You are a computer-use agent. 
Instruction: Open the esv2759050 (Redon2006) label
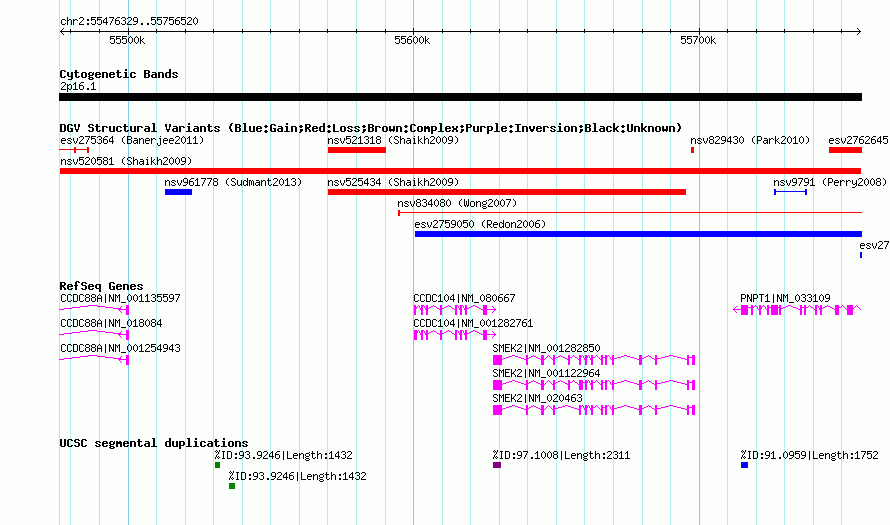click(x=480, y=224)
